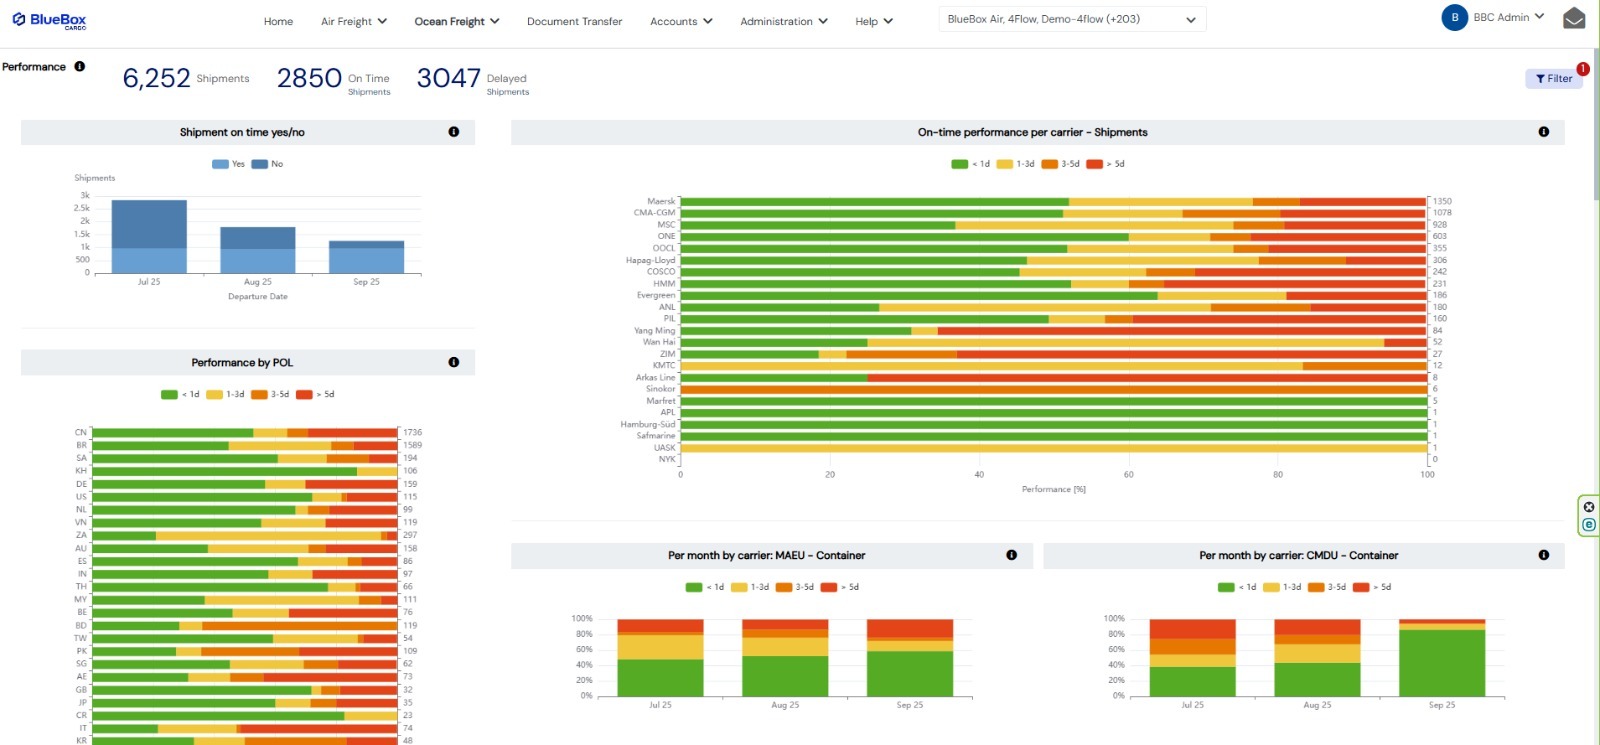1600x745 pixels.
Task: Click the BBC Admin user avatar
Action: pos(1454,18)
